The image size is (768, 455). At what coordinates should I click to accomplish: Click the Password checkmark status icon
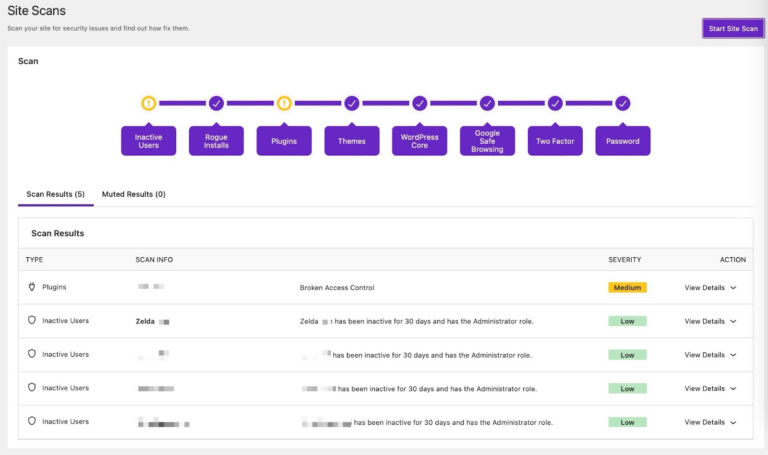[623, 103]
